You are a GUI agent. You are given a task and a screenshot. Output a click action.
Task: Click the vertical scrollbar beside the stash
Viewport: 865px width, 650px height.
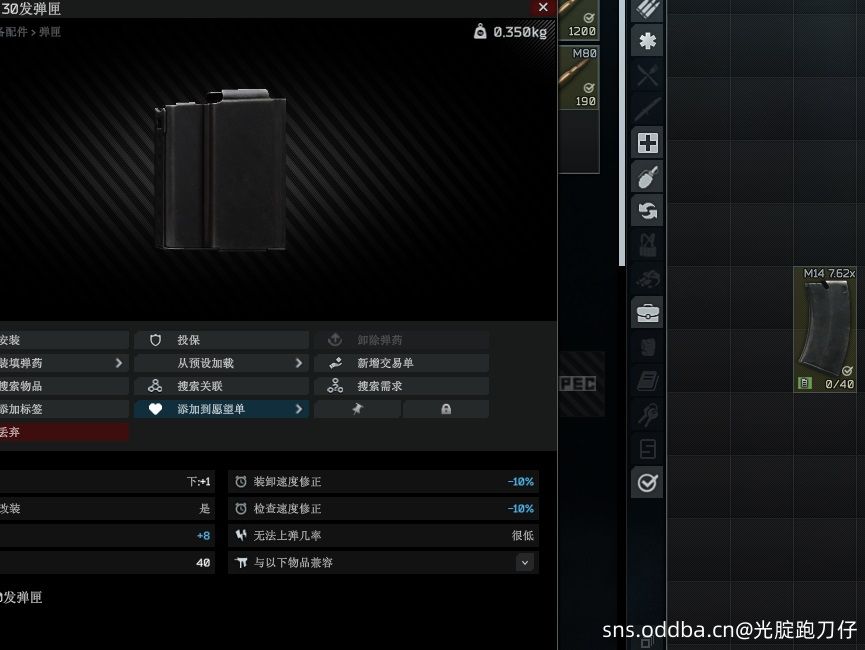coord(622,132)
